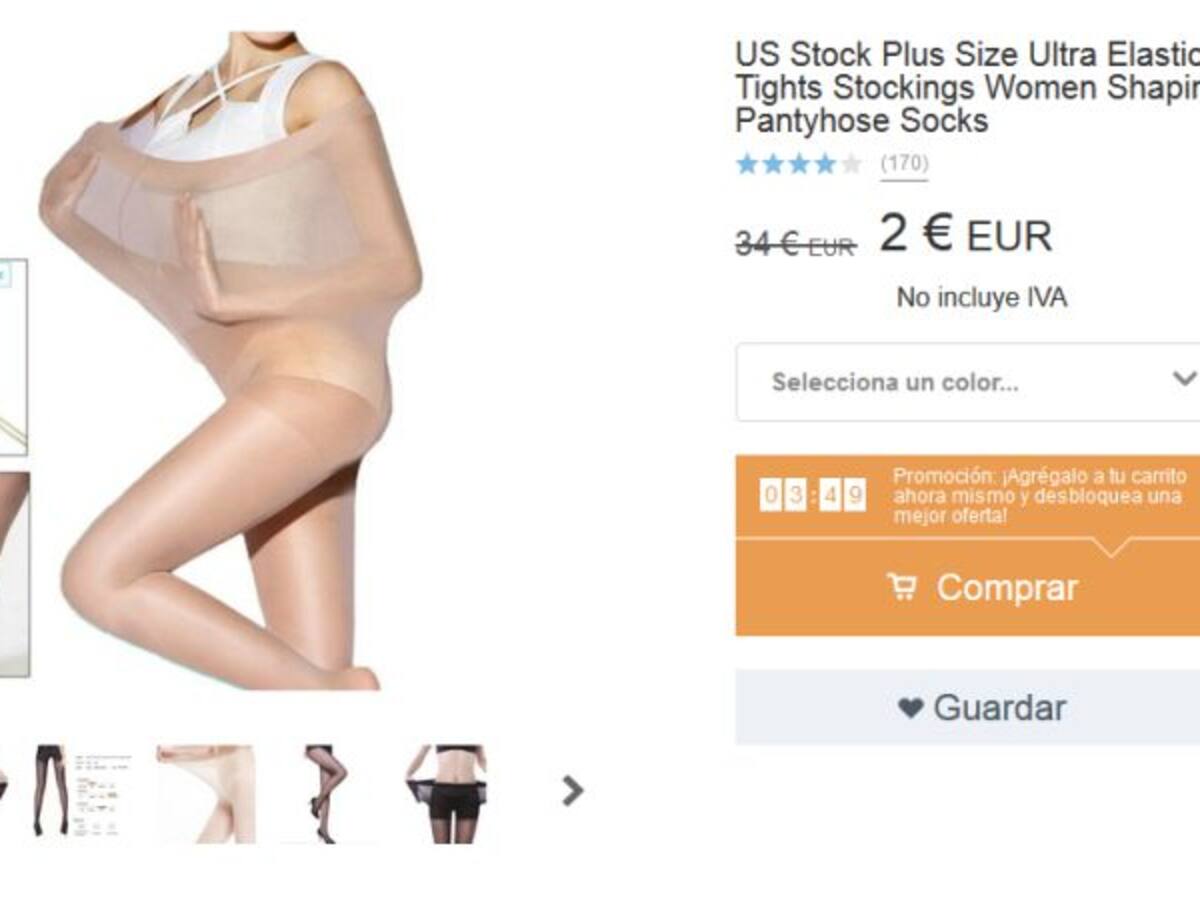
Task: Click the 'No incluye IVA' note
Action: [x=982, y=297]
